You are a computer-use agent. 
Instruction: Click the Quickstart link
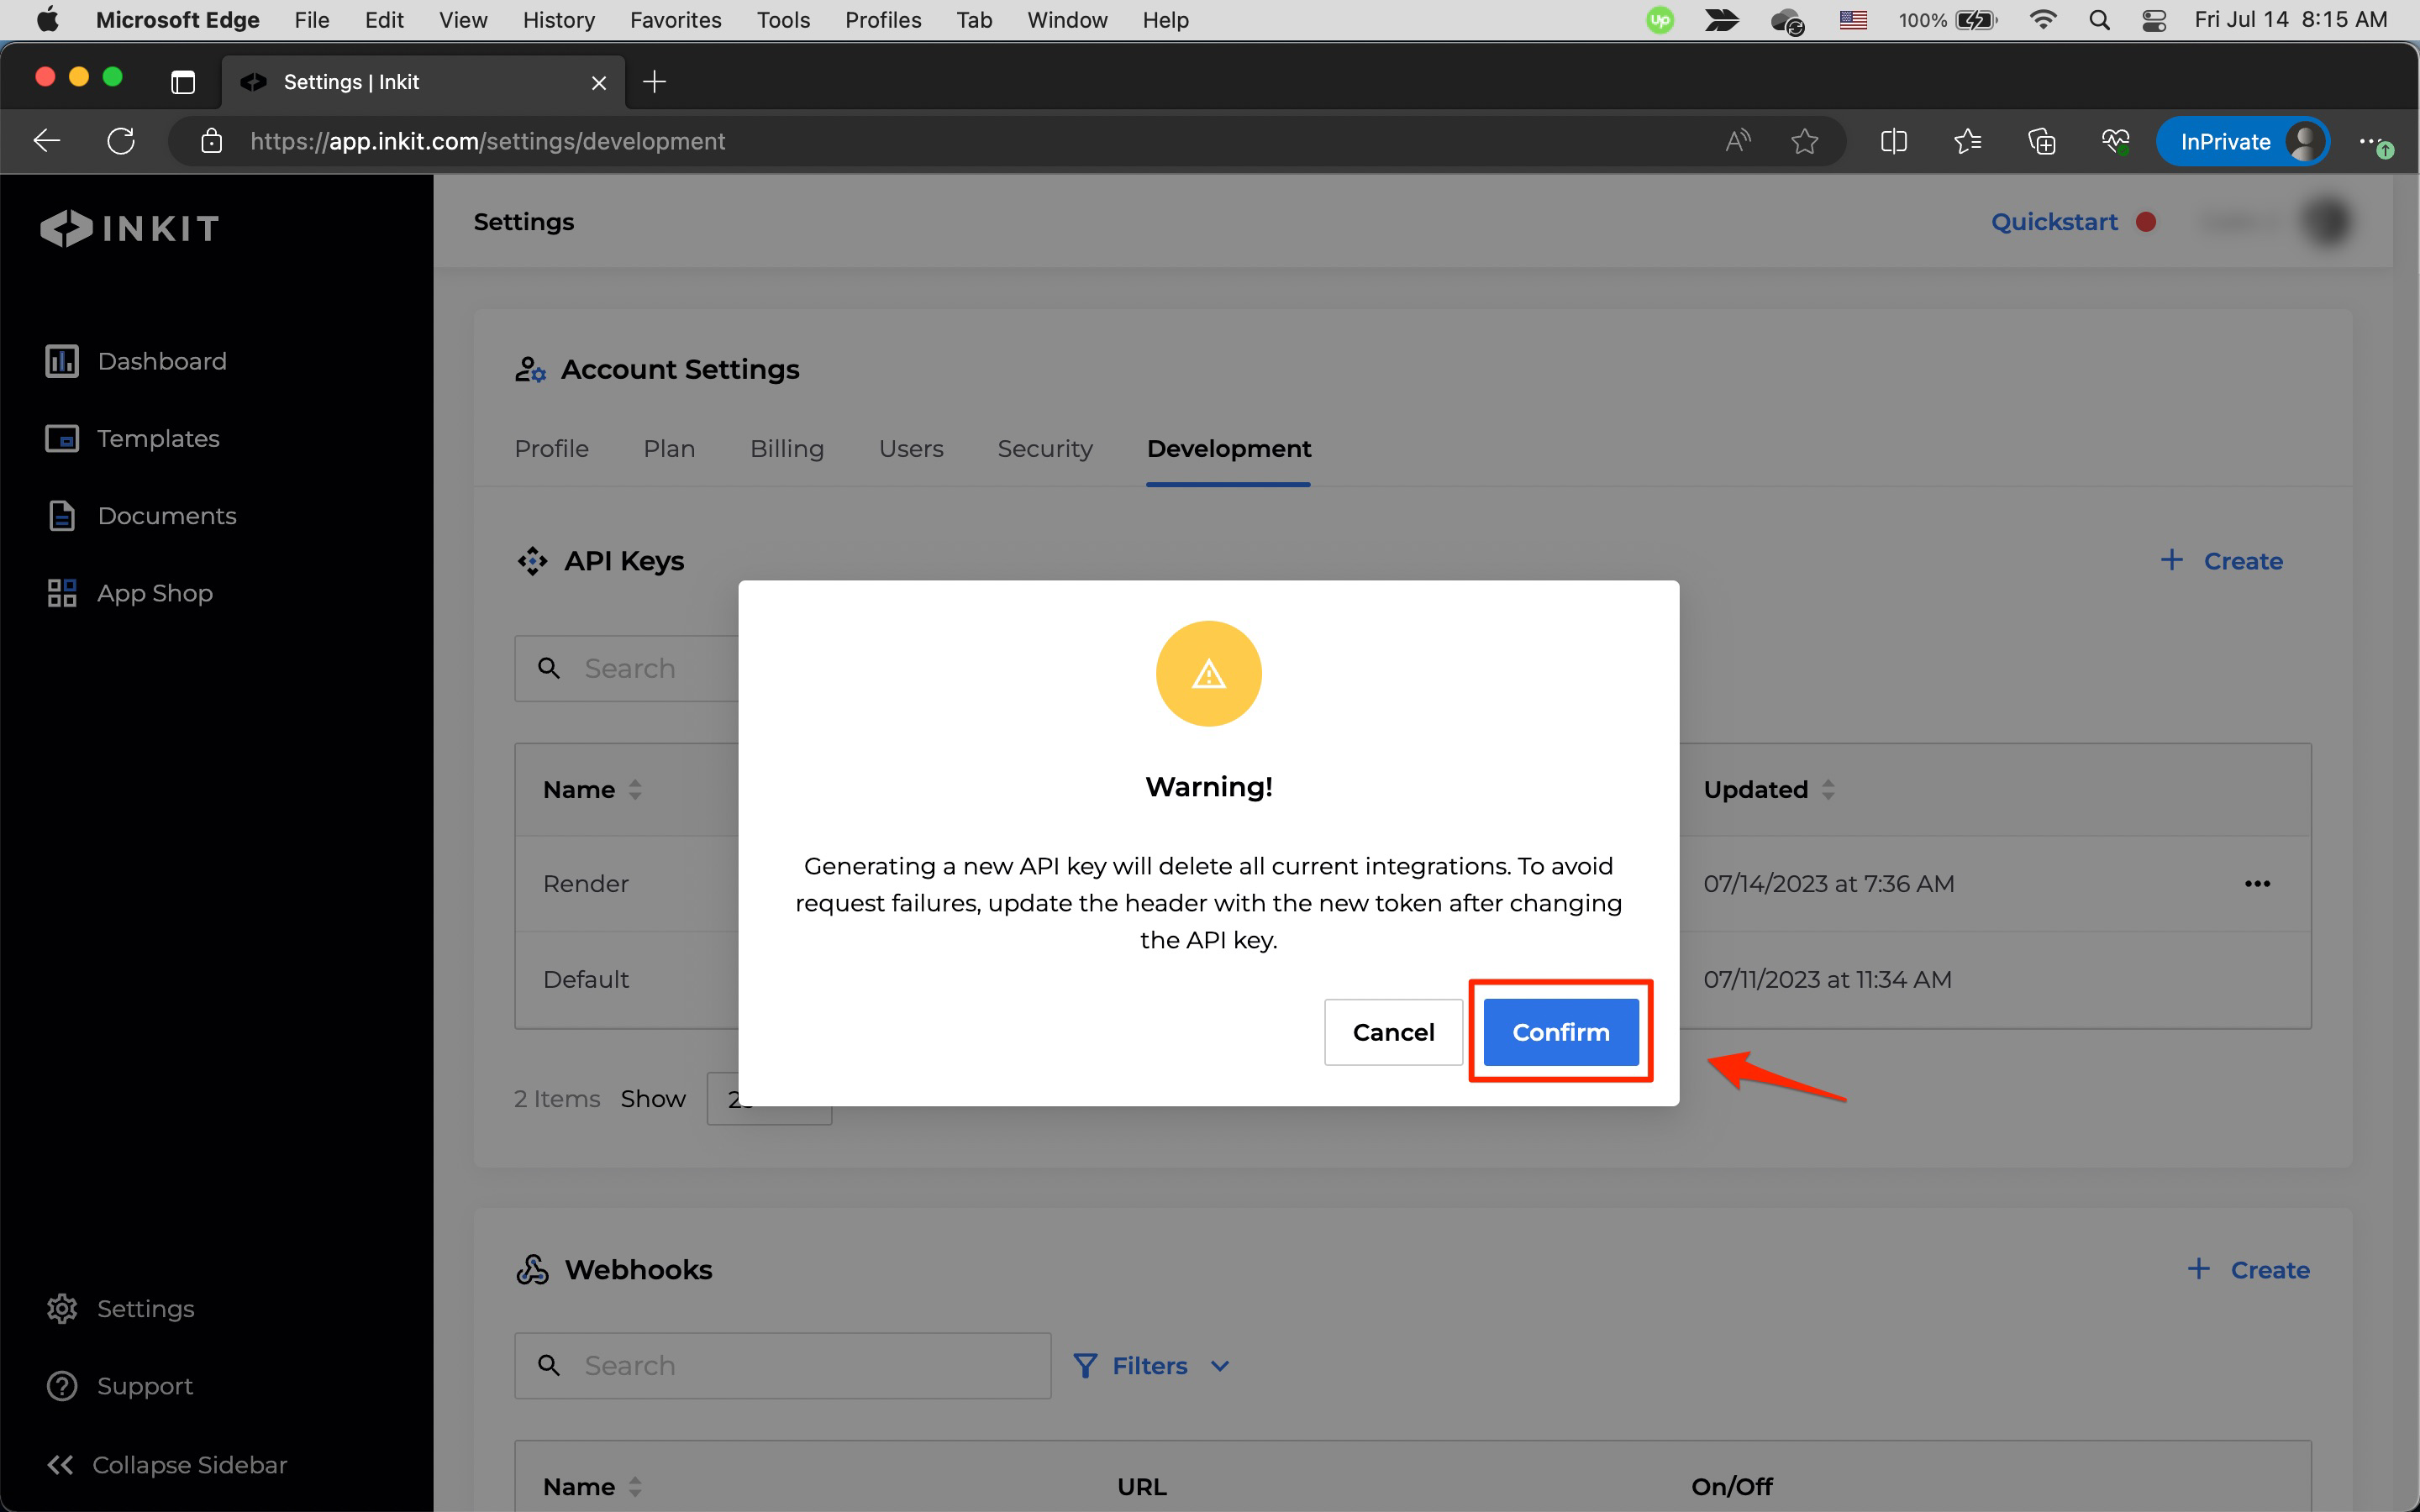2054,221
